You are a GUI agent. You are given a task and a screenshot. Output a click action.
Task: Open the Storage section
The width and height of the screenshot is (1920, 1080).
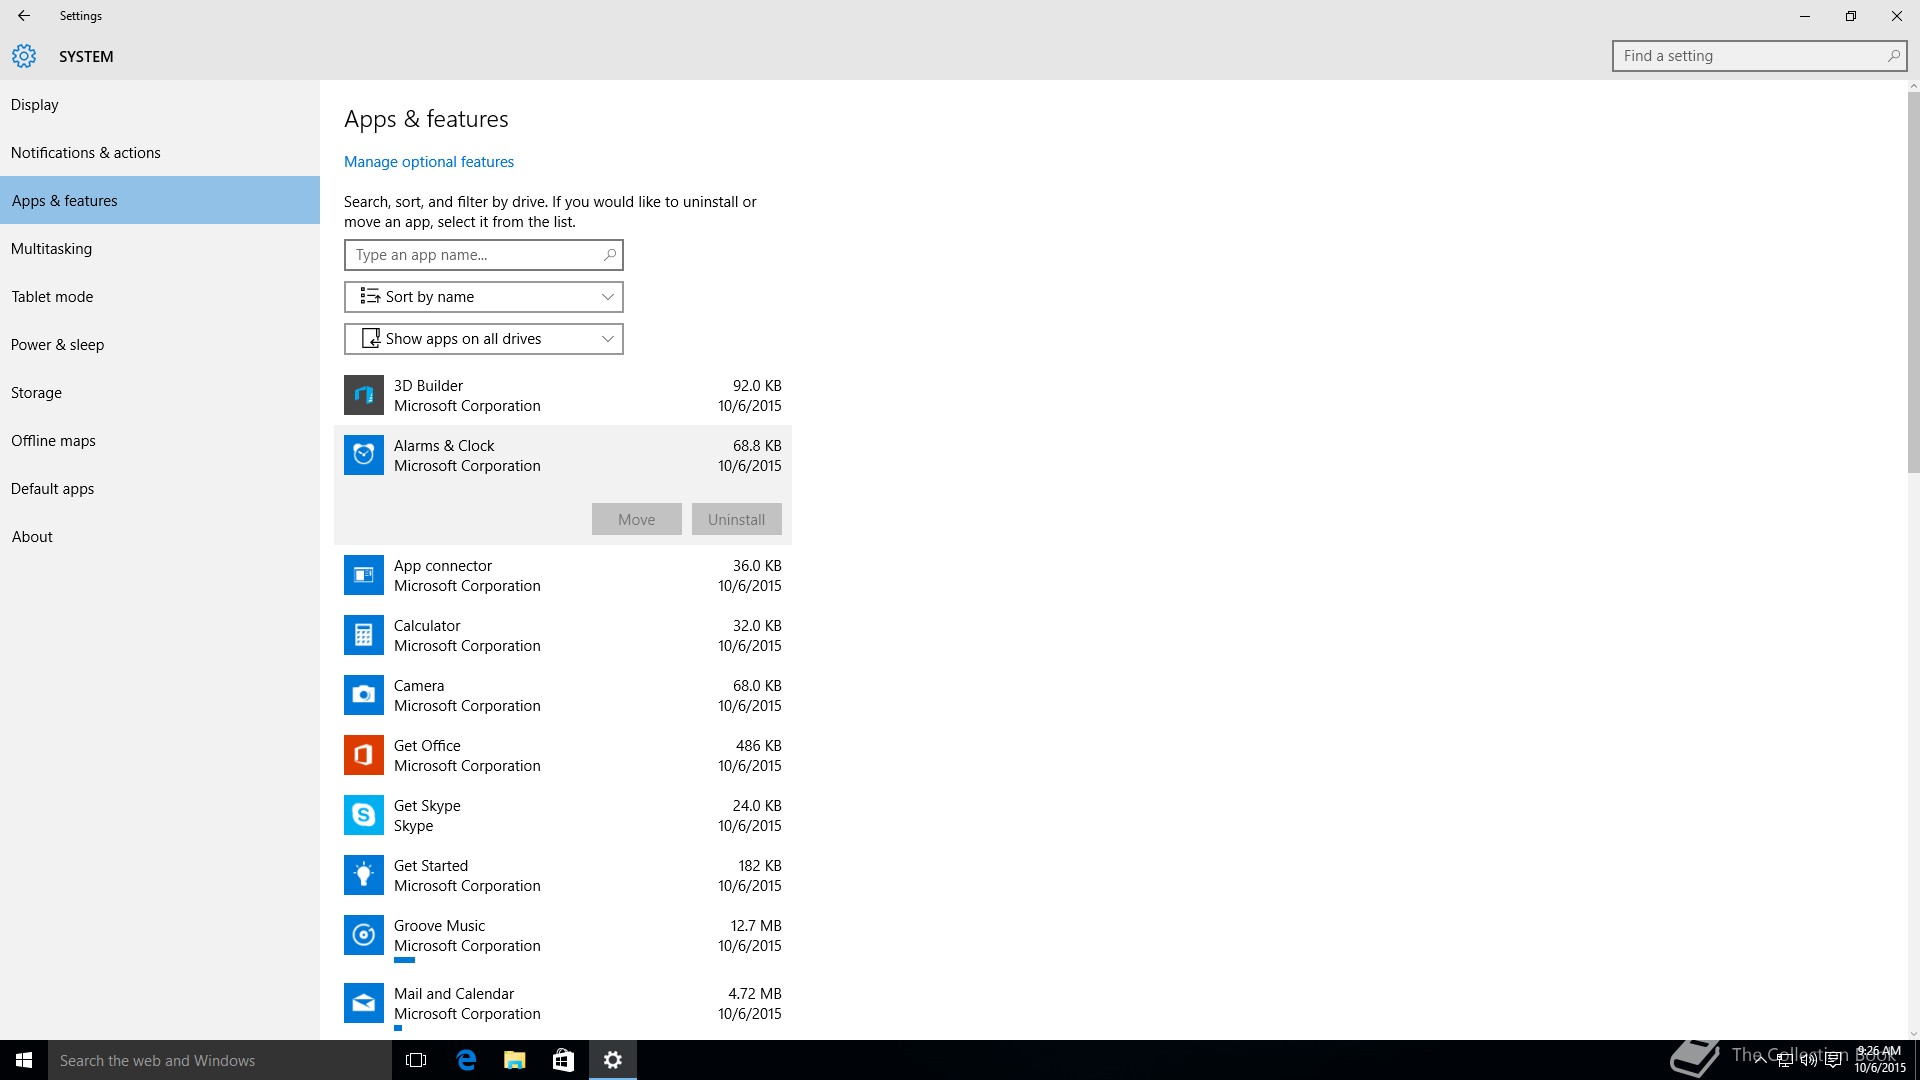(x=160, y=393)
